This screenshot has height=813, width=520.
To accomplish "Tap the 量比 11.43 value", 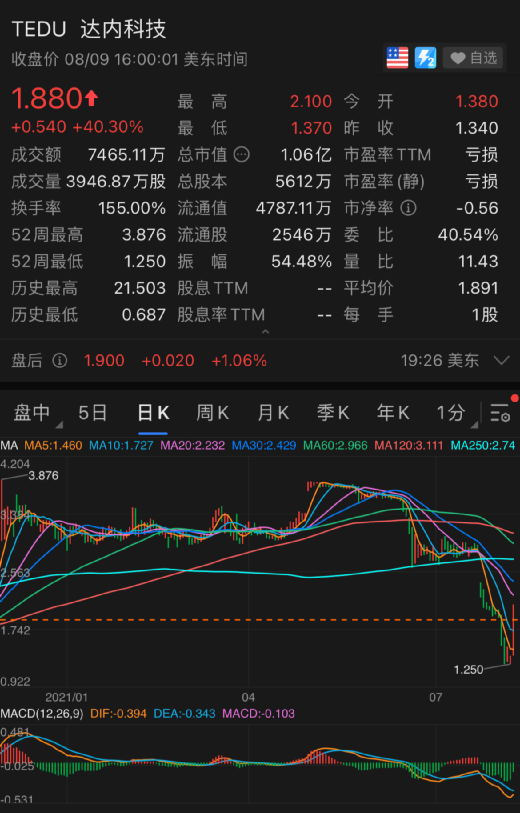I will point(478,261).
